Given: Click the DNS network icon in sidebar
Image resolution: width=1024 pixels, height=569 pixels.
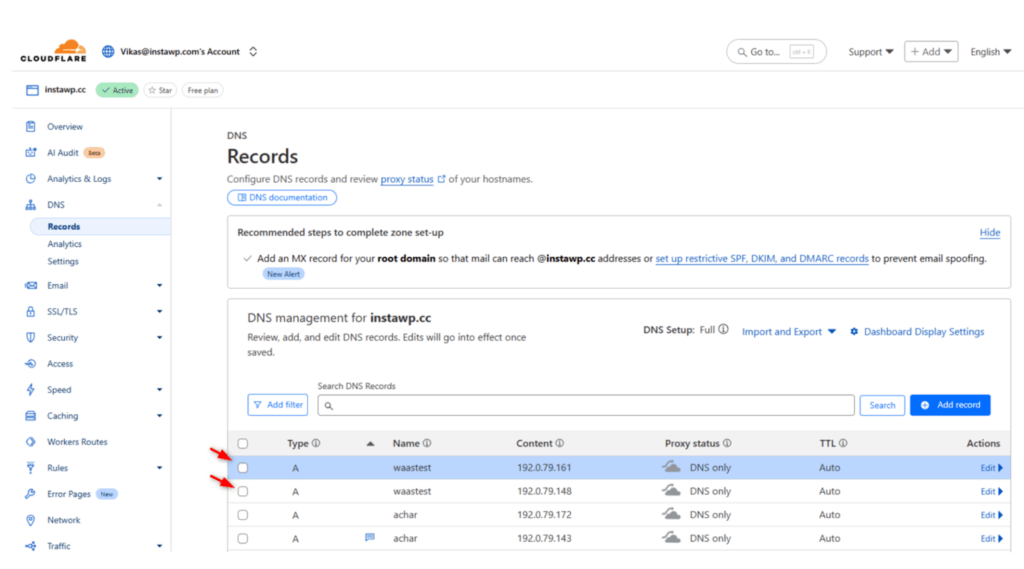Looking at the screenshot, I should [31, 204].
